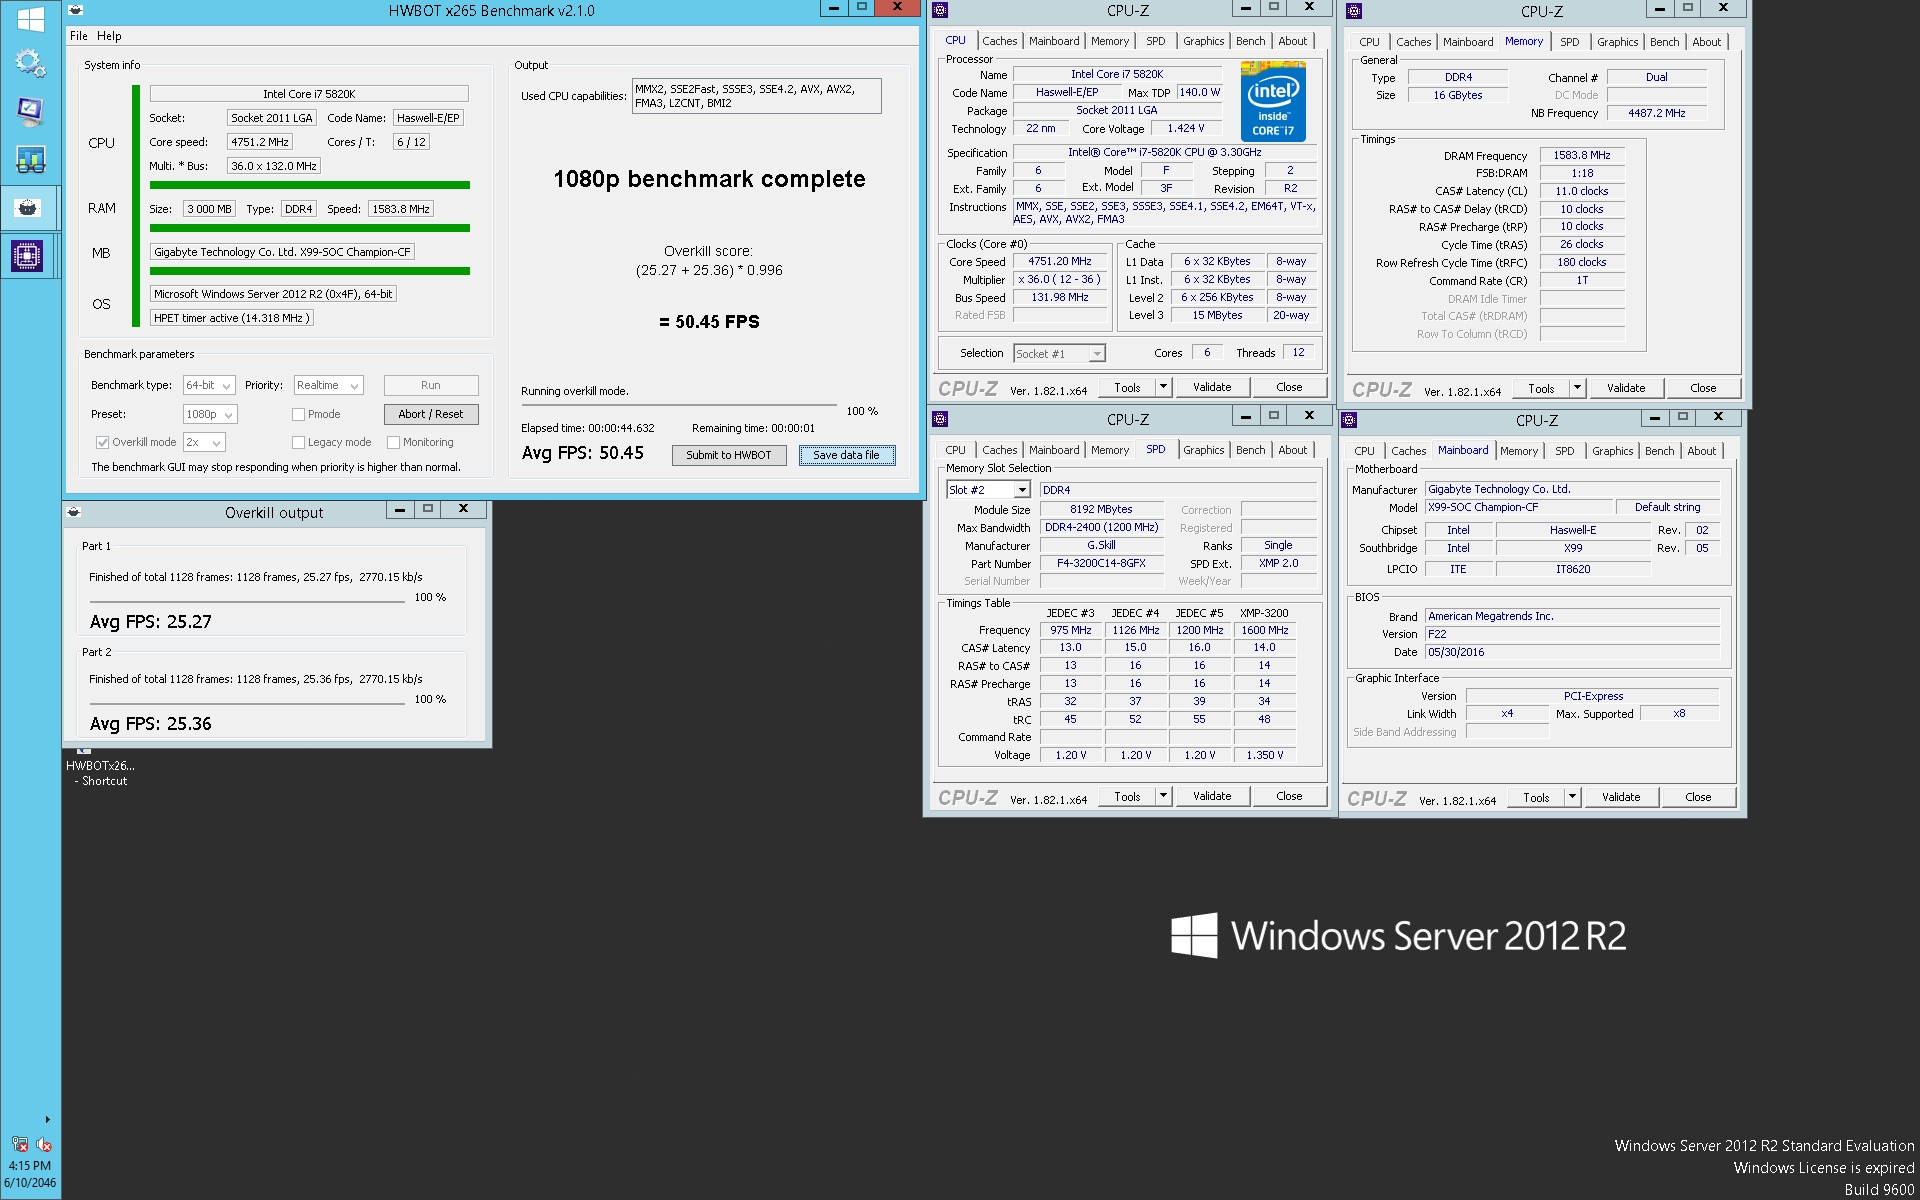Image resolution: width=1920 pixels, height=1200 pixels.
Task: Click the Run button
Action: [430, 385]
